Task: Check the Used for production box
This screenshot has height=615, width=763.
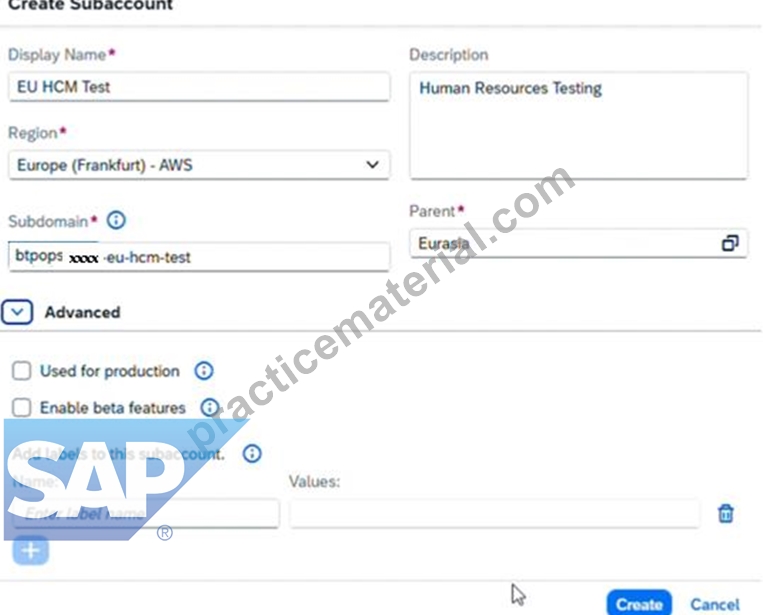Action: coord(22,371)
